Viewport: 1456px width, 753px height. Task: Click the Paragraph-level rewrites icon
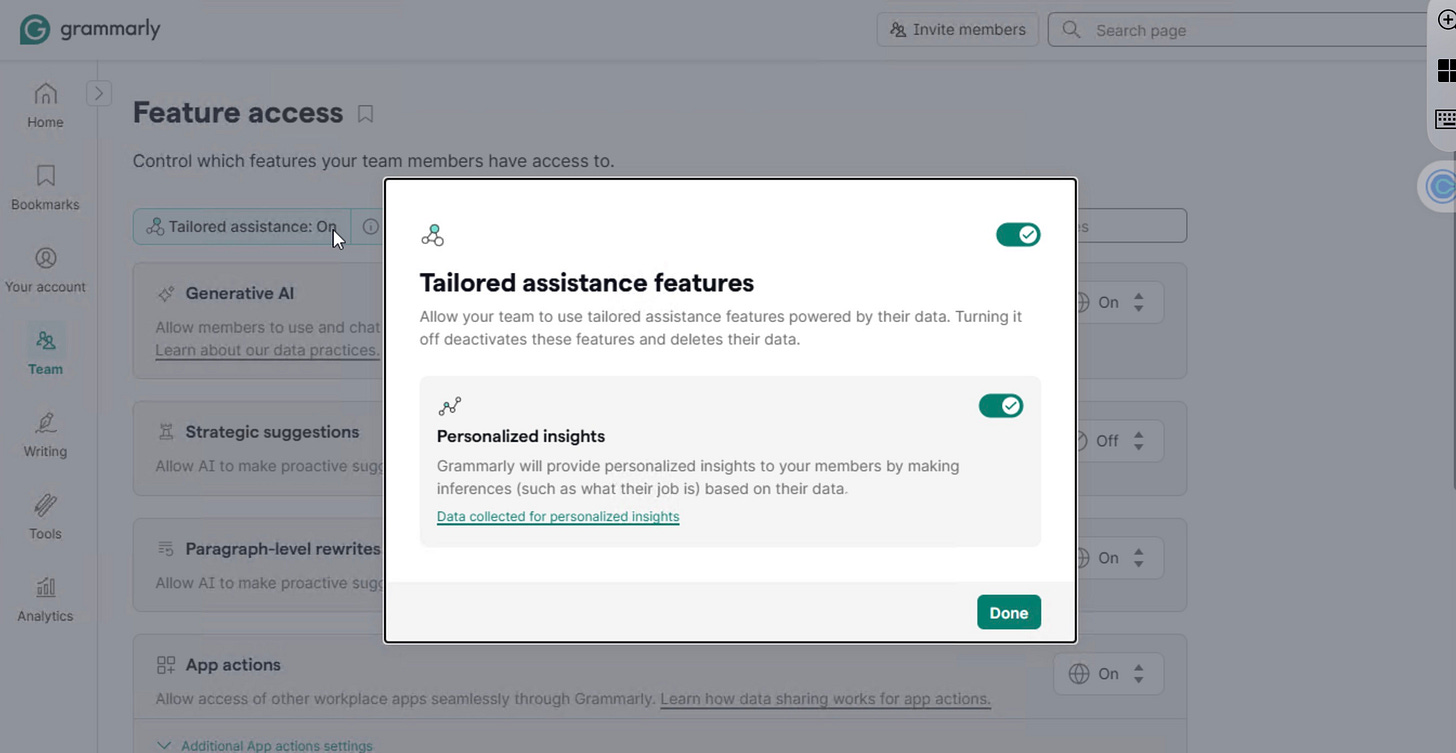click(x=166, y=549)
